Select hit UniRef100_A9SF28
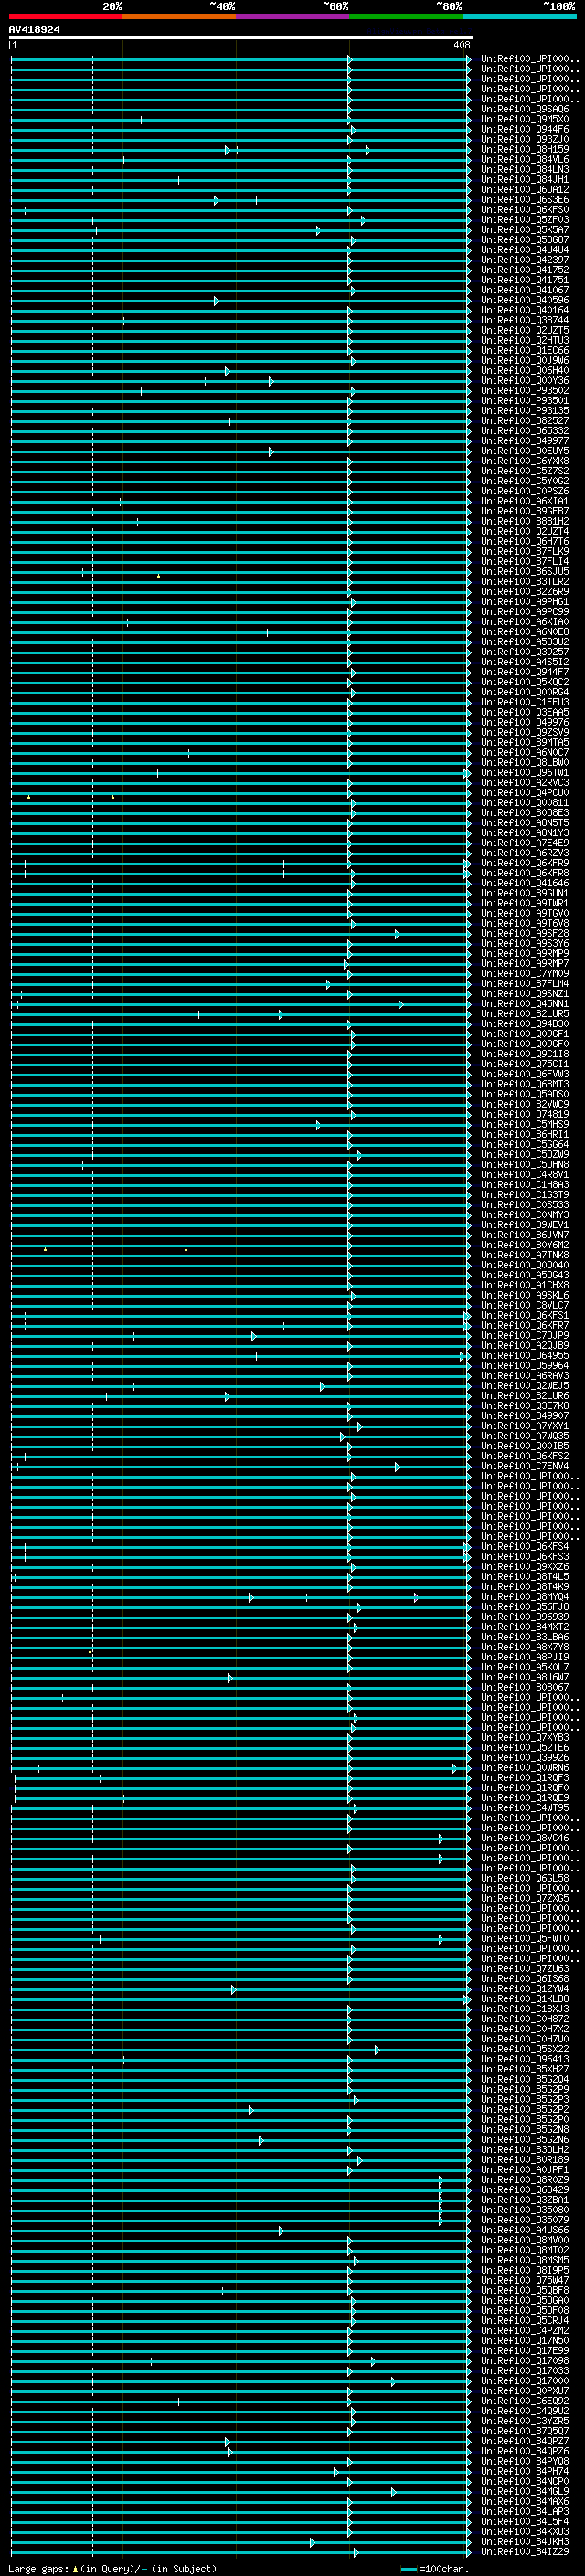The image size is (585, 2576). click(525, 933)
